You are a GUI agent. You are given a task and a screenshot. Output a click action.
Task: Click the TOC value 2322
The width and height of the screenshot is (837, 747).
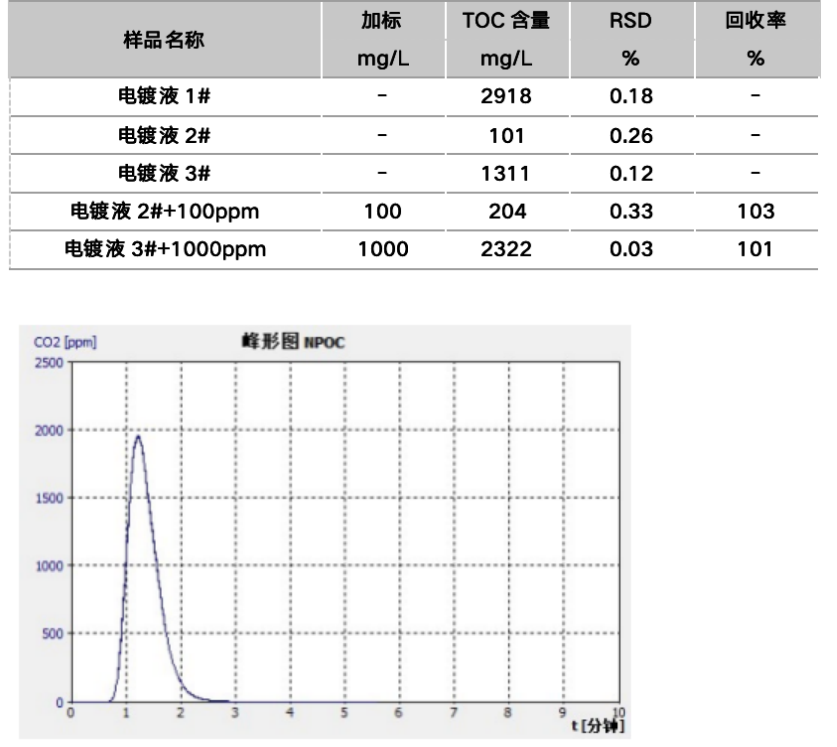pyautogui.click(x=505, y=249)
